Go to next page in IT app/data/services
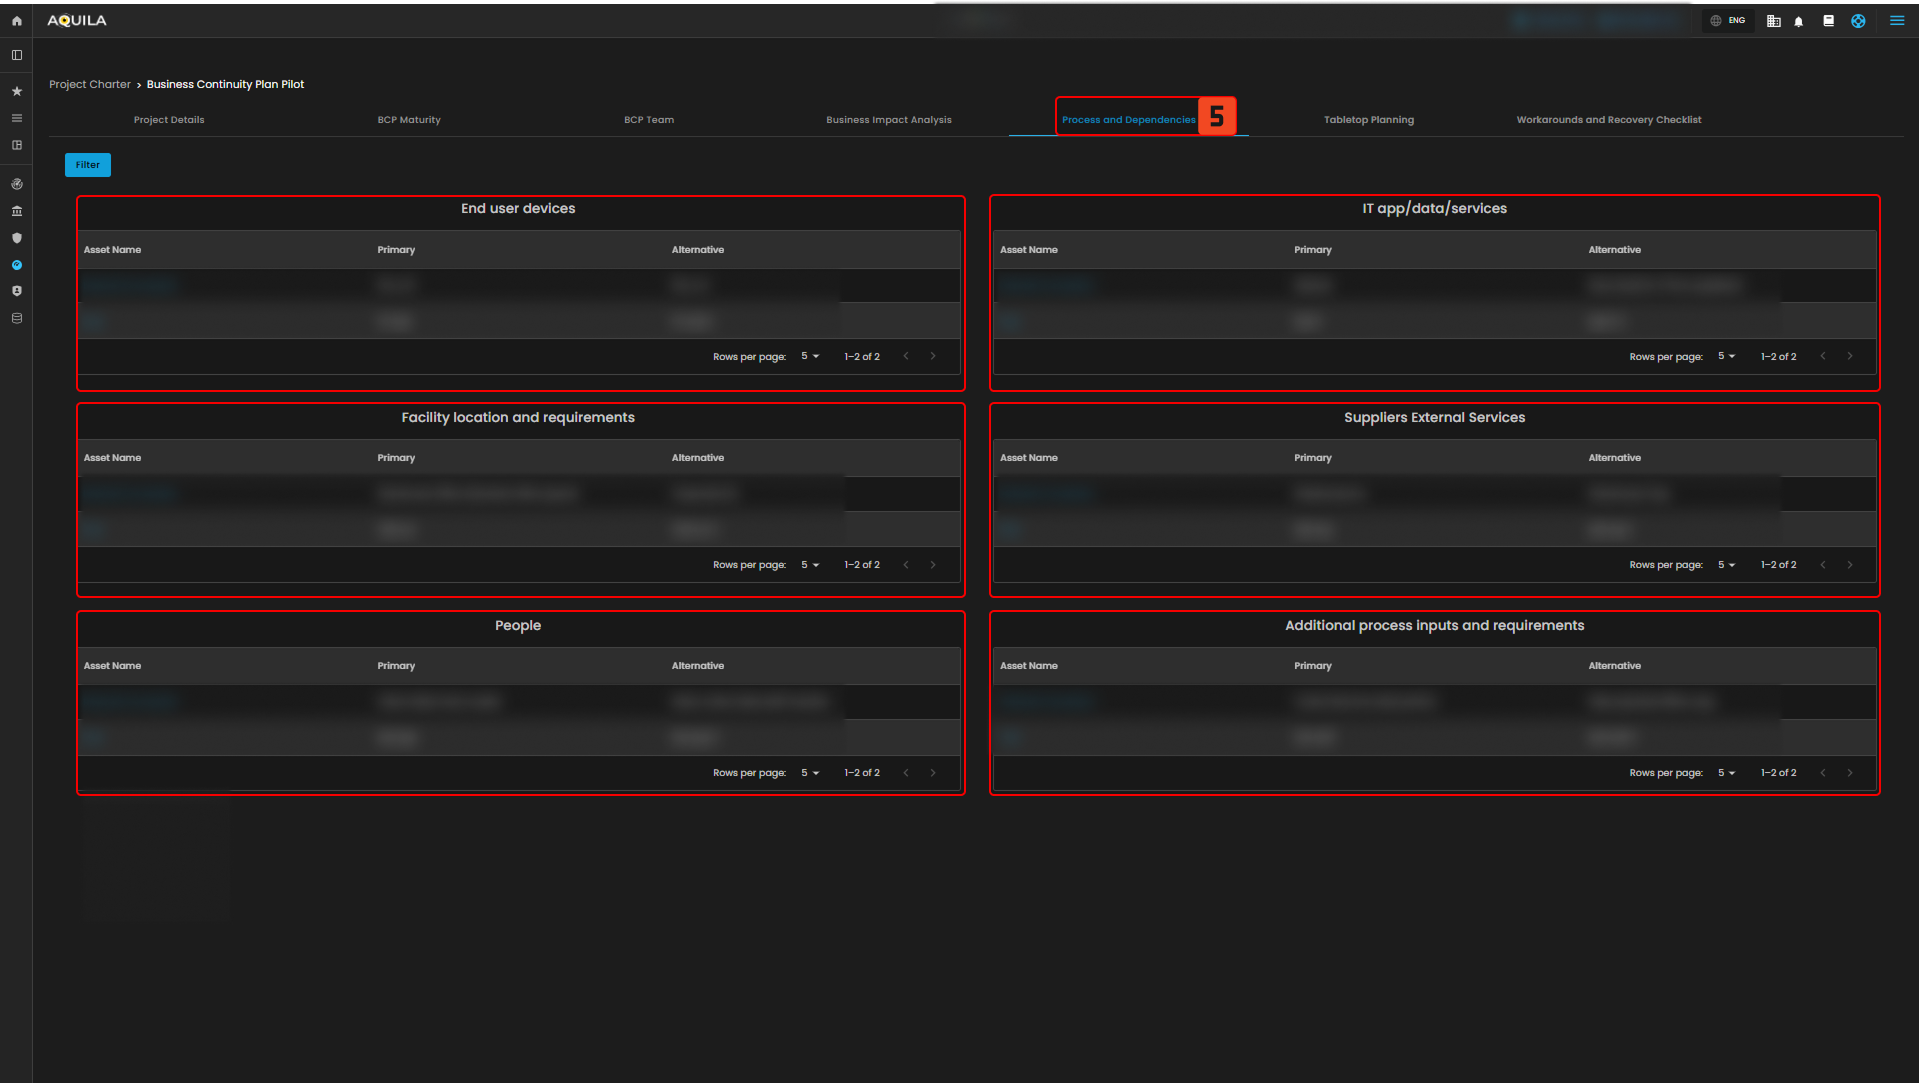This screenshot has width=1919, height=1083. pyautogui.click(x=1849, y=357)
